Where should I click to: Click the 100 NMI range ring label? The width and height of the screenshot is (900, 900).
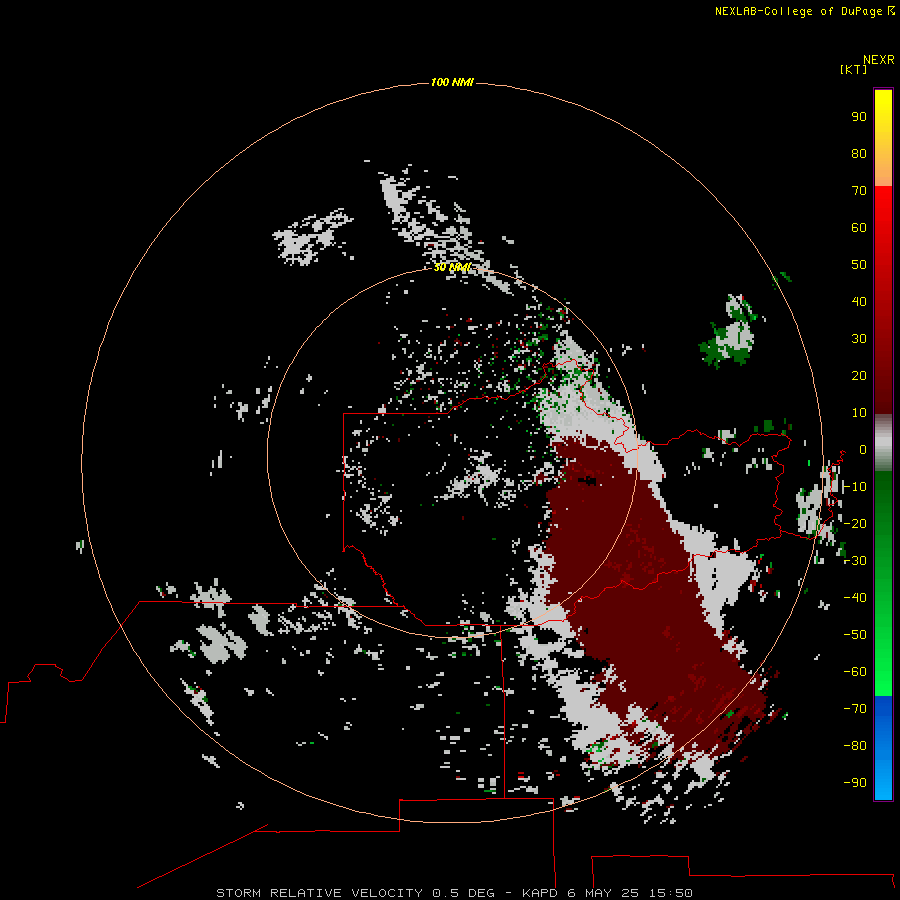(x=452, y=83)
